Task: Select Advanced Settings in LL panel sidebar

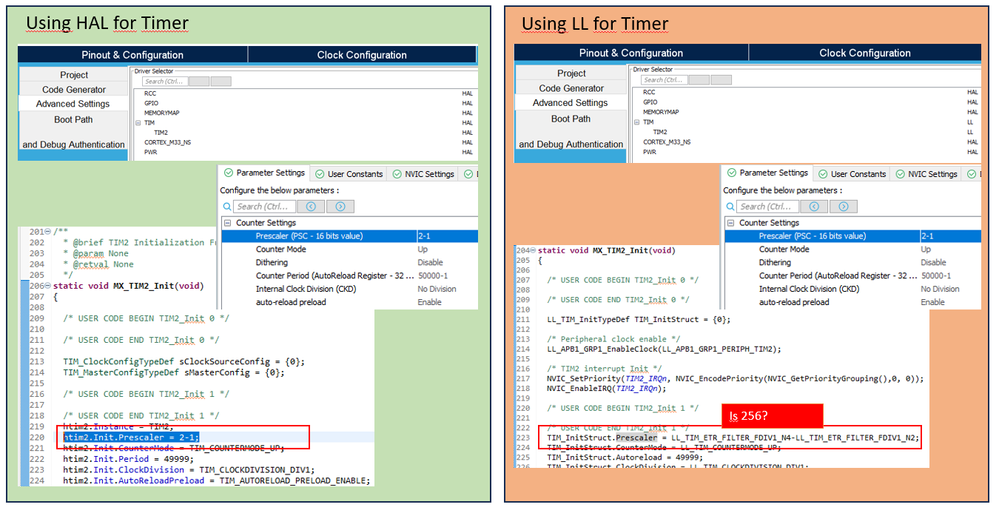Action: click(571, 103)
